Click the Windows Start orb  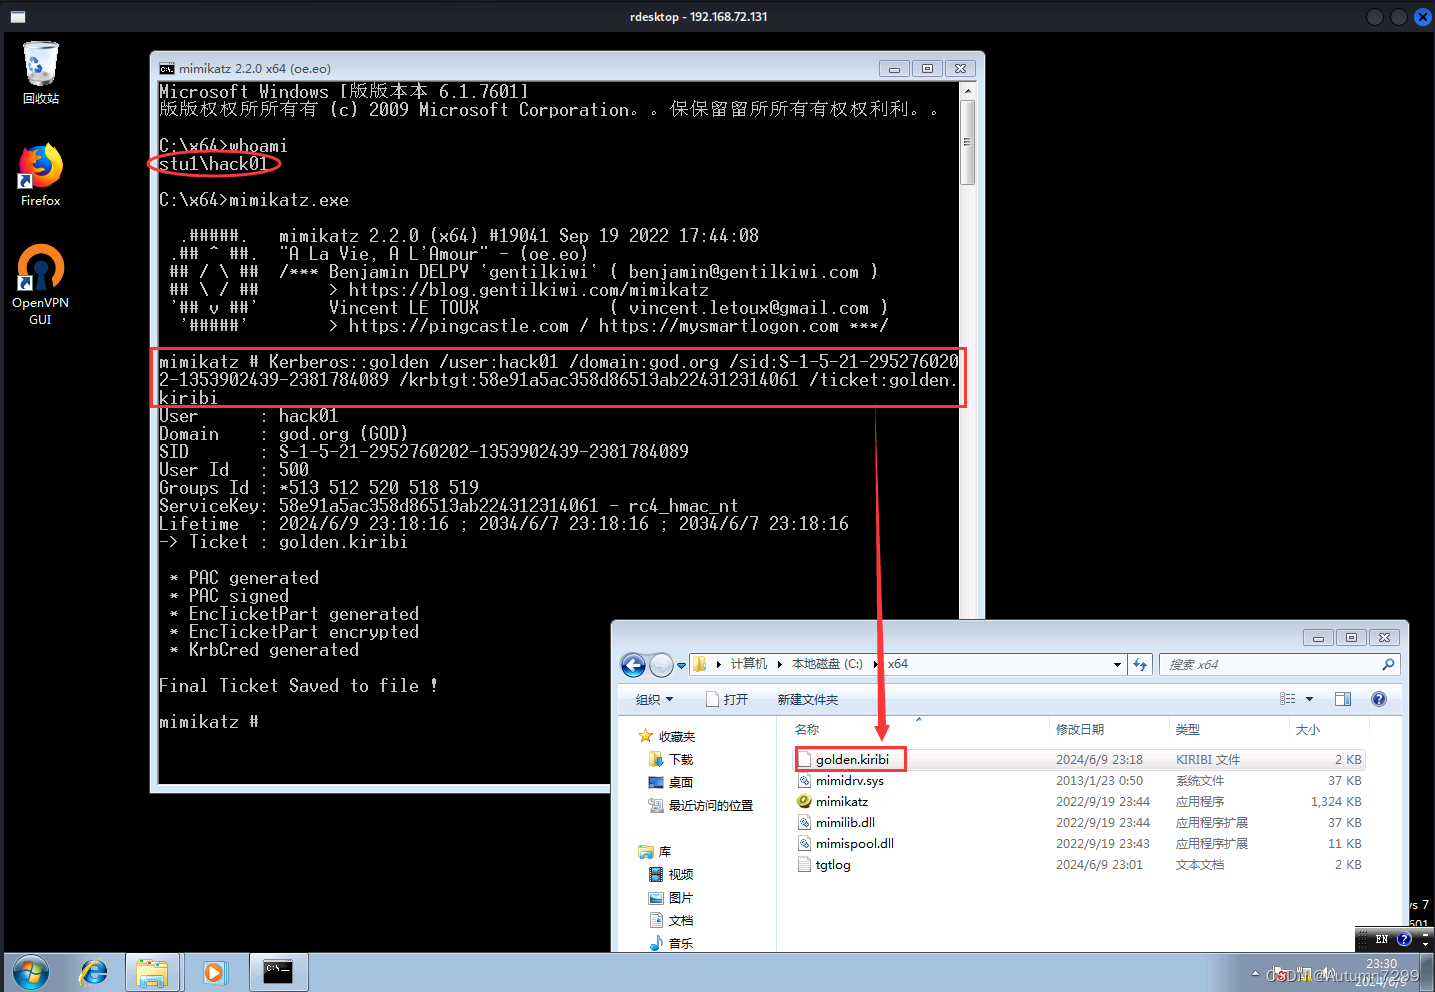tap(31, 971)
